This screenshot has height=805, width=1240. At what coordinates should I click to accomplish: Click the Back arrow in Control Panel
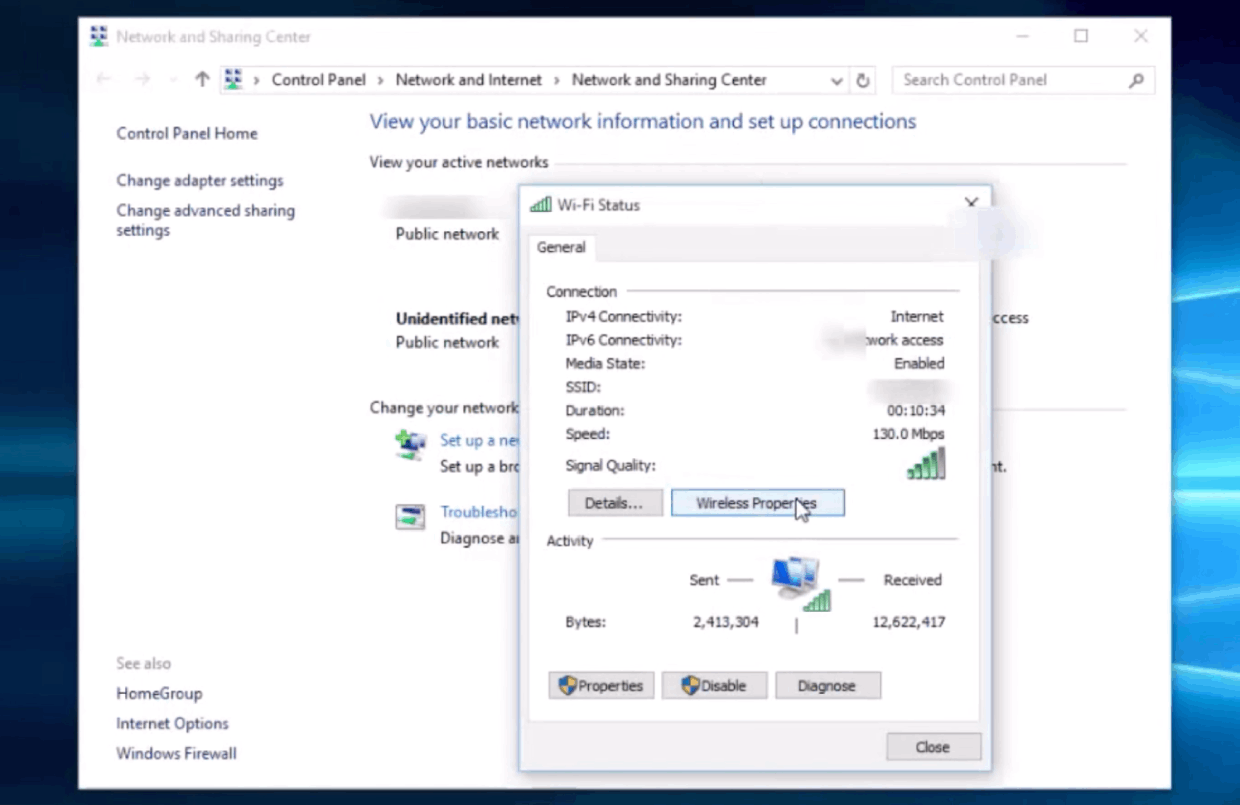(x=103, y=80)
